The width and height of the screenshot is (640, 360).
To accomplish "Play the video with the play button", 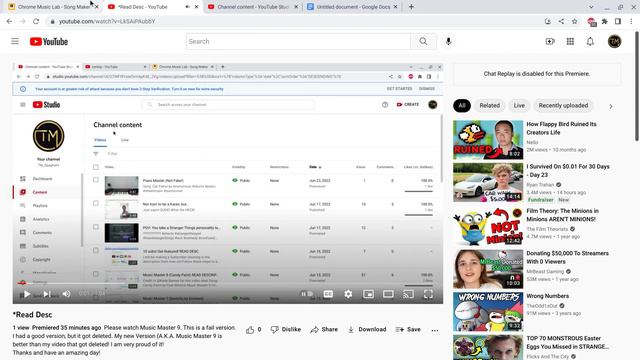I will (27, 294).
